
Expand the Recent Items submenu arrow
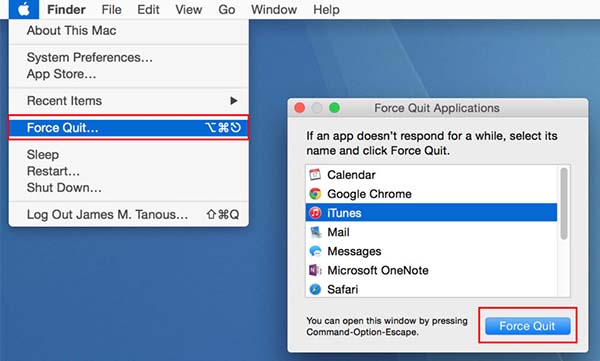[234, 101]
